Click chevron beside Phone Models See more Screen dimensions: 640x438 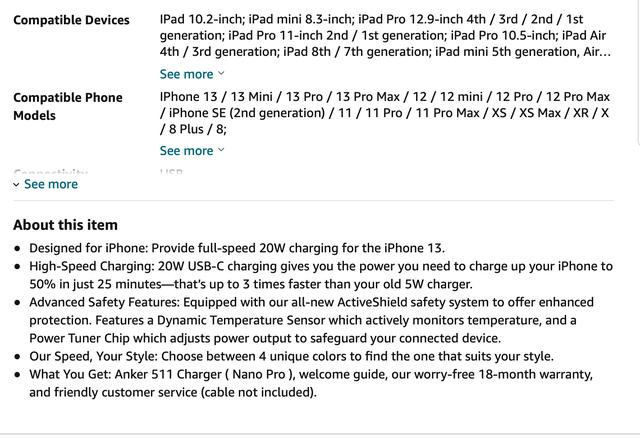(222, 151)
